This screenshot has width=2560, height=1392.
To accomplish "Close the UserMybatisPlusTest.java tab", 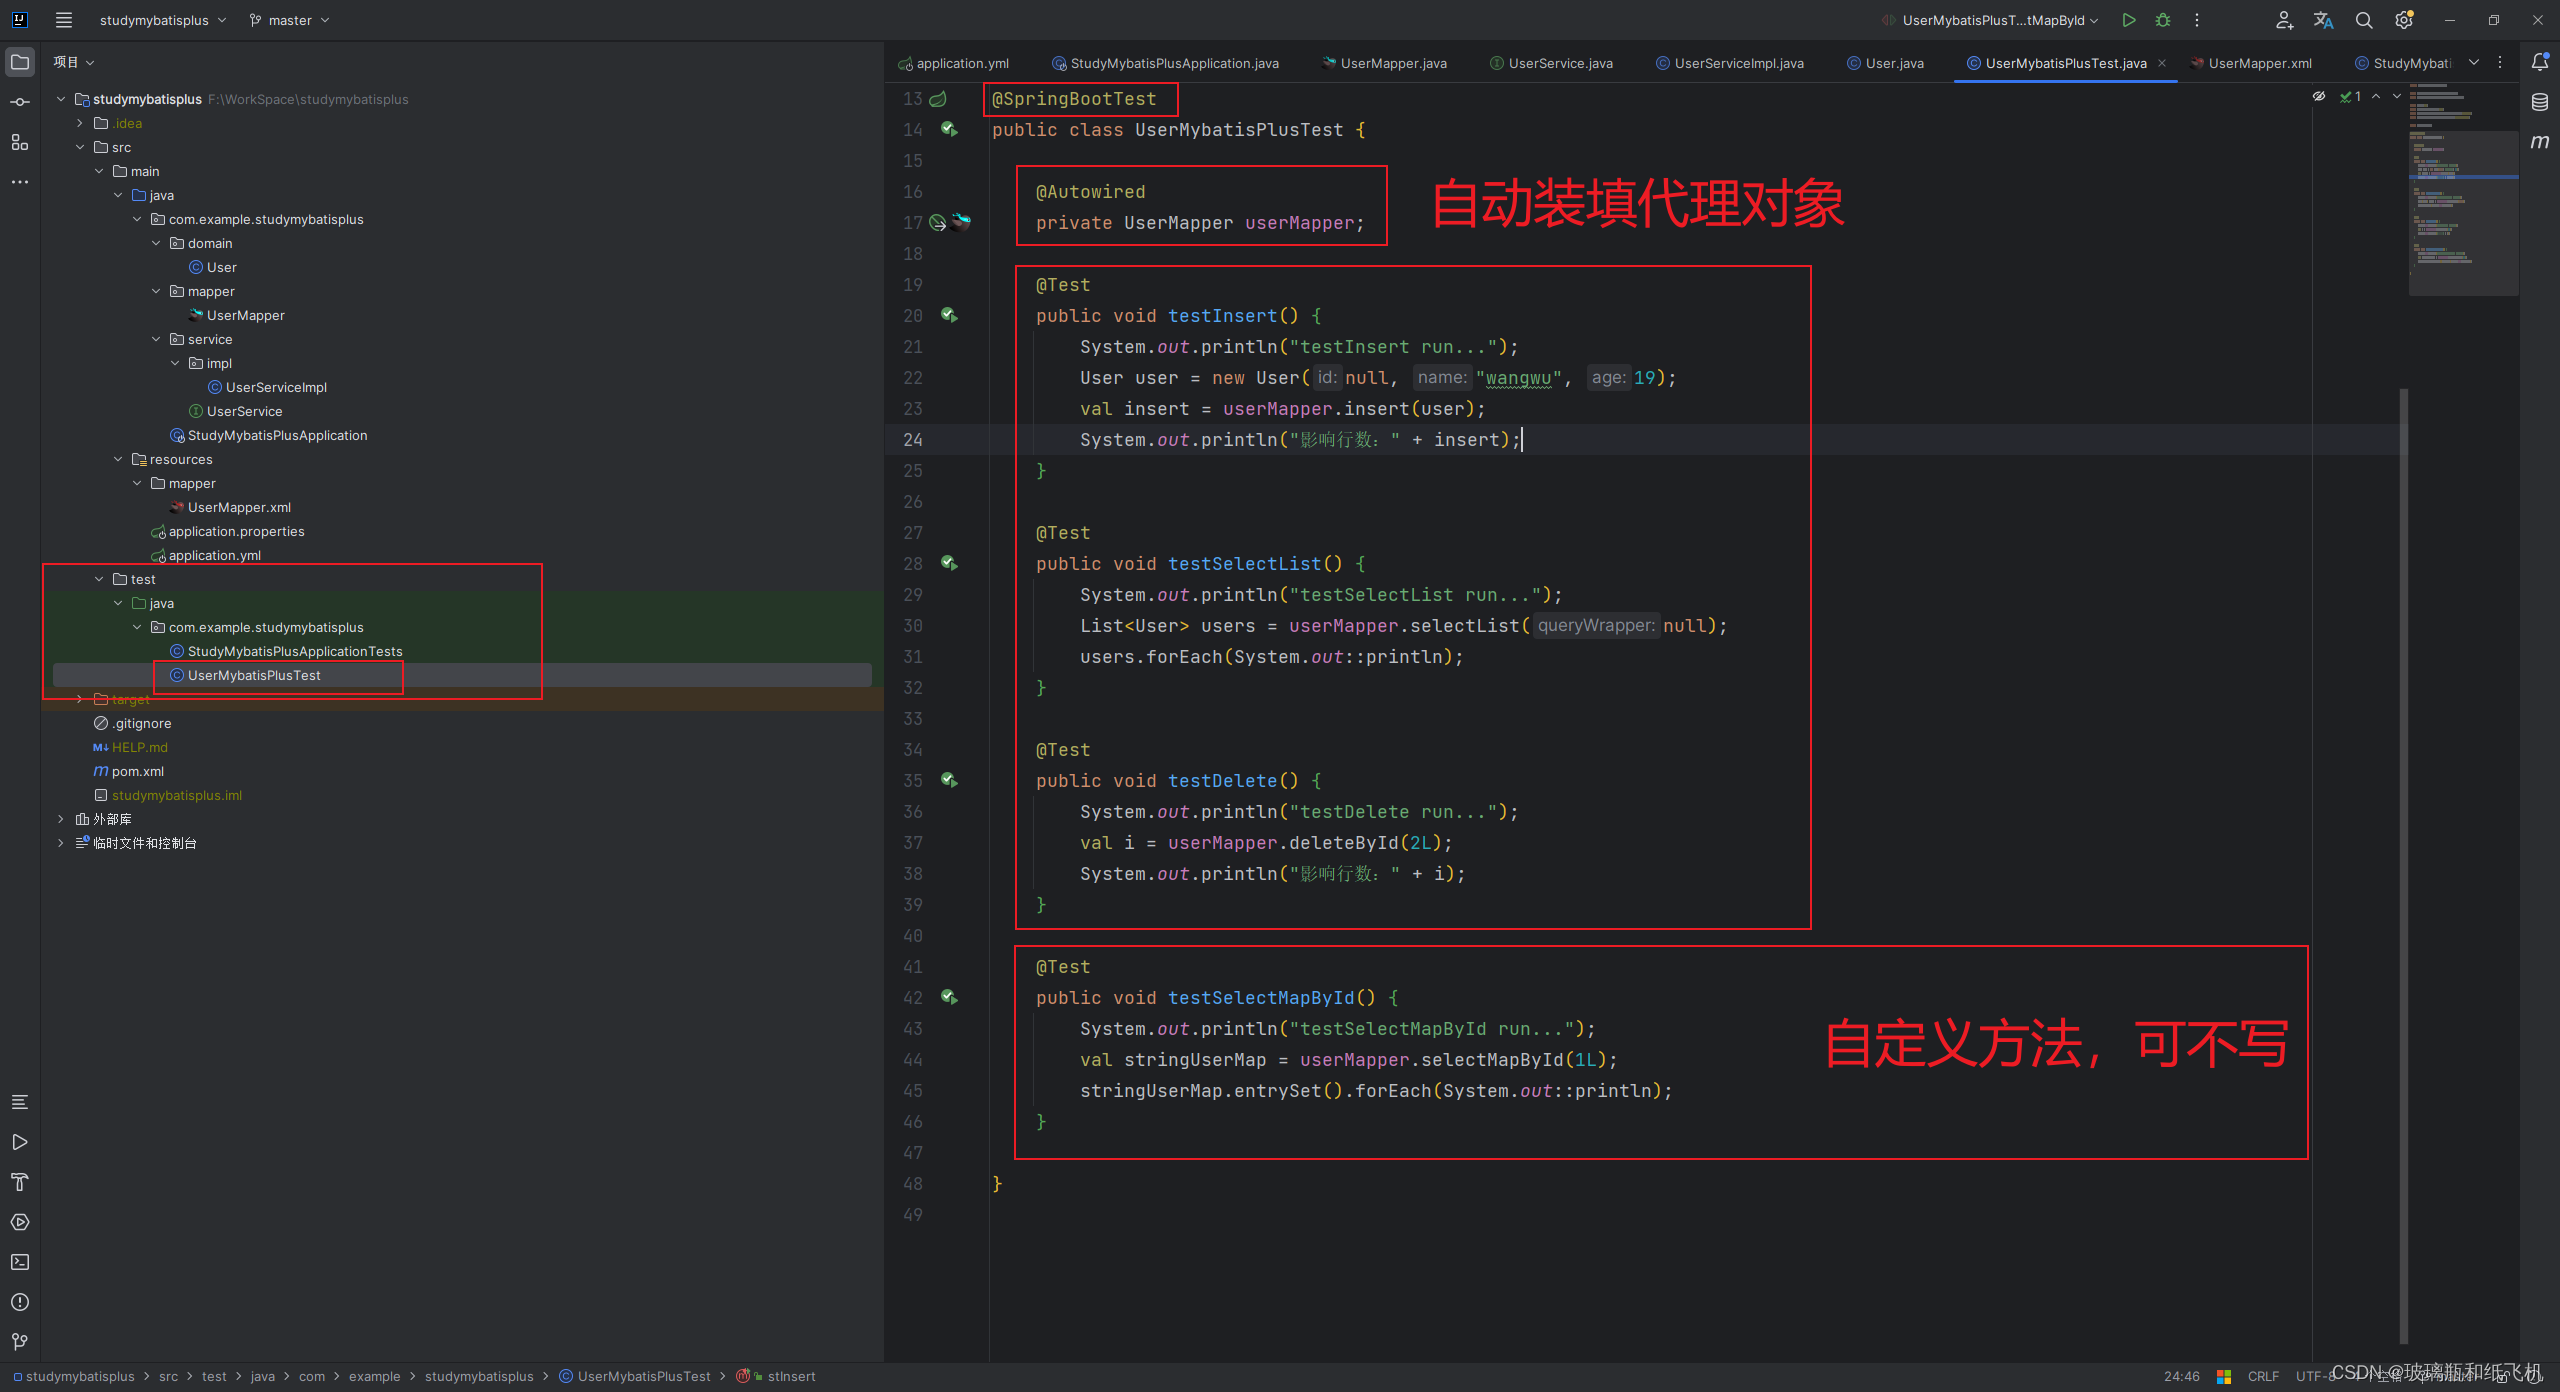I will point(2162,63).
